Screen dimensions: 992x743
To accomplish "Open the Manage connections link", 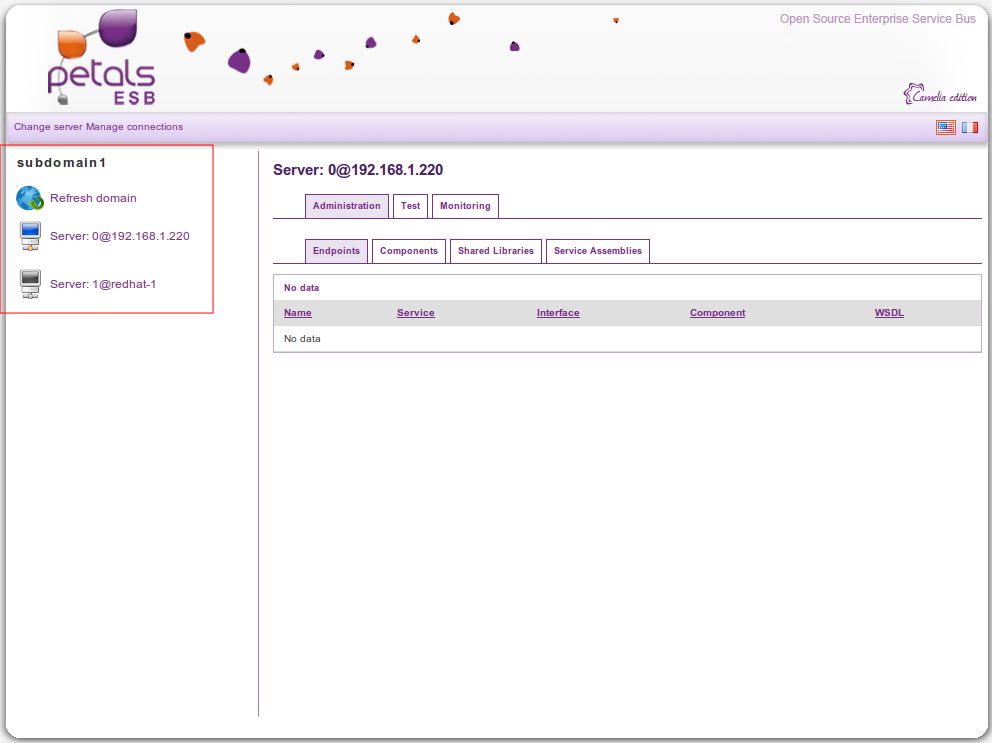I will 135,127.
